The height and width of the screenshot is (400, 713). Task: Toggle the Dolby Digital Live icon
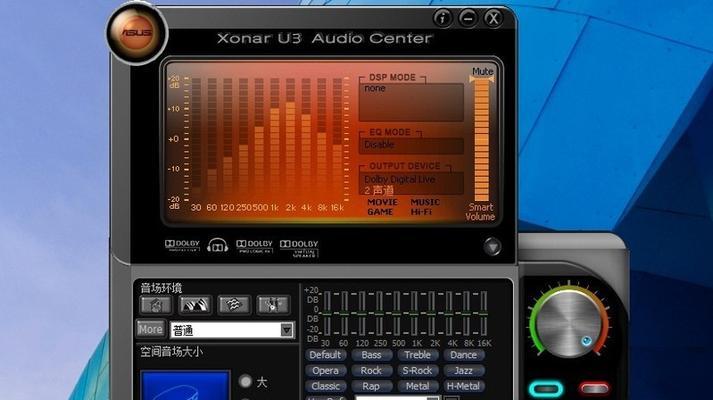point(182,246)
